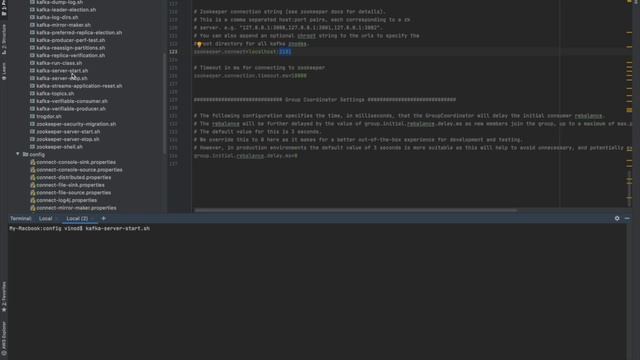Open the Learn tool window
This screenshot has width=640, height=360.
click(4, 71)
